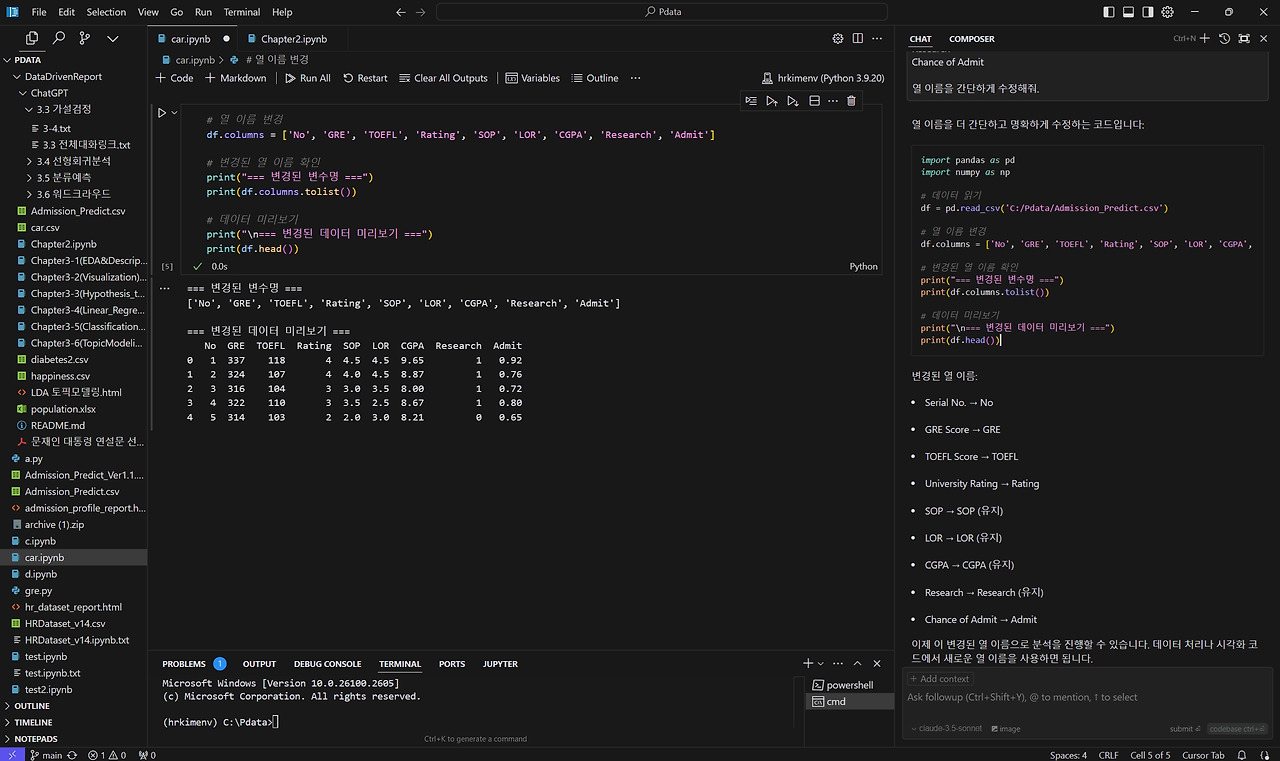This screenshot has height=761, width=1280.
Task: Run the cell with play button
Action: pos(162,113)
